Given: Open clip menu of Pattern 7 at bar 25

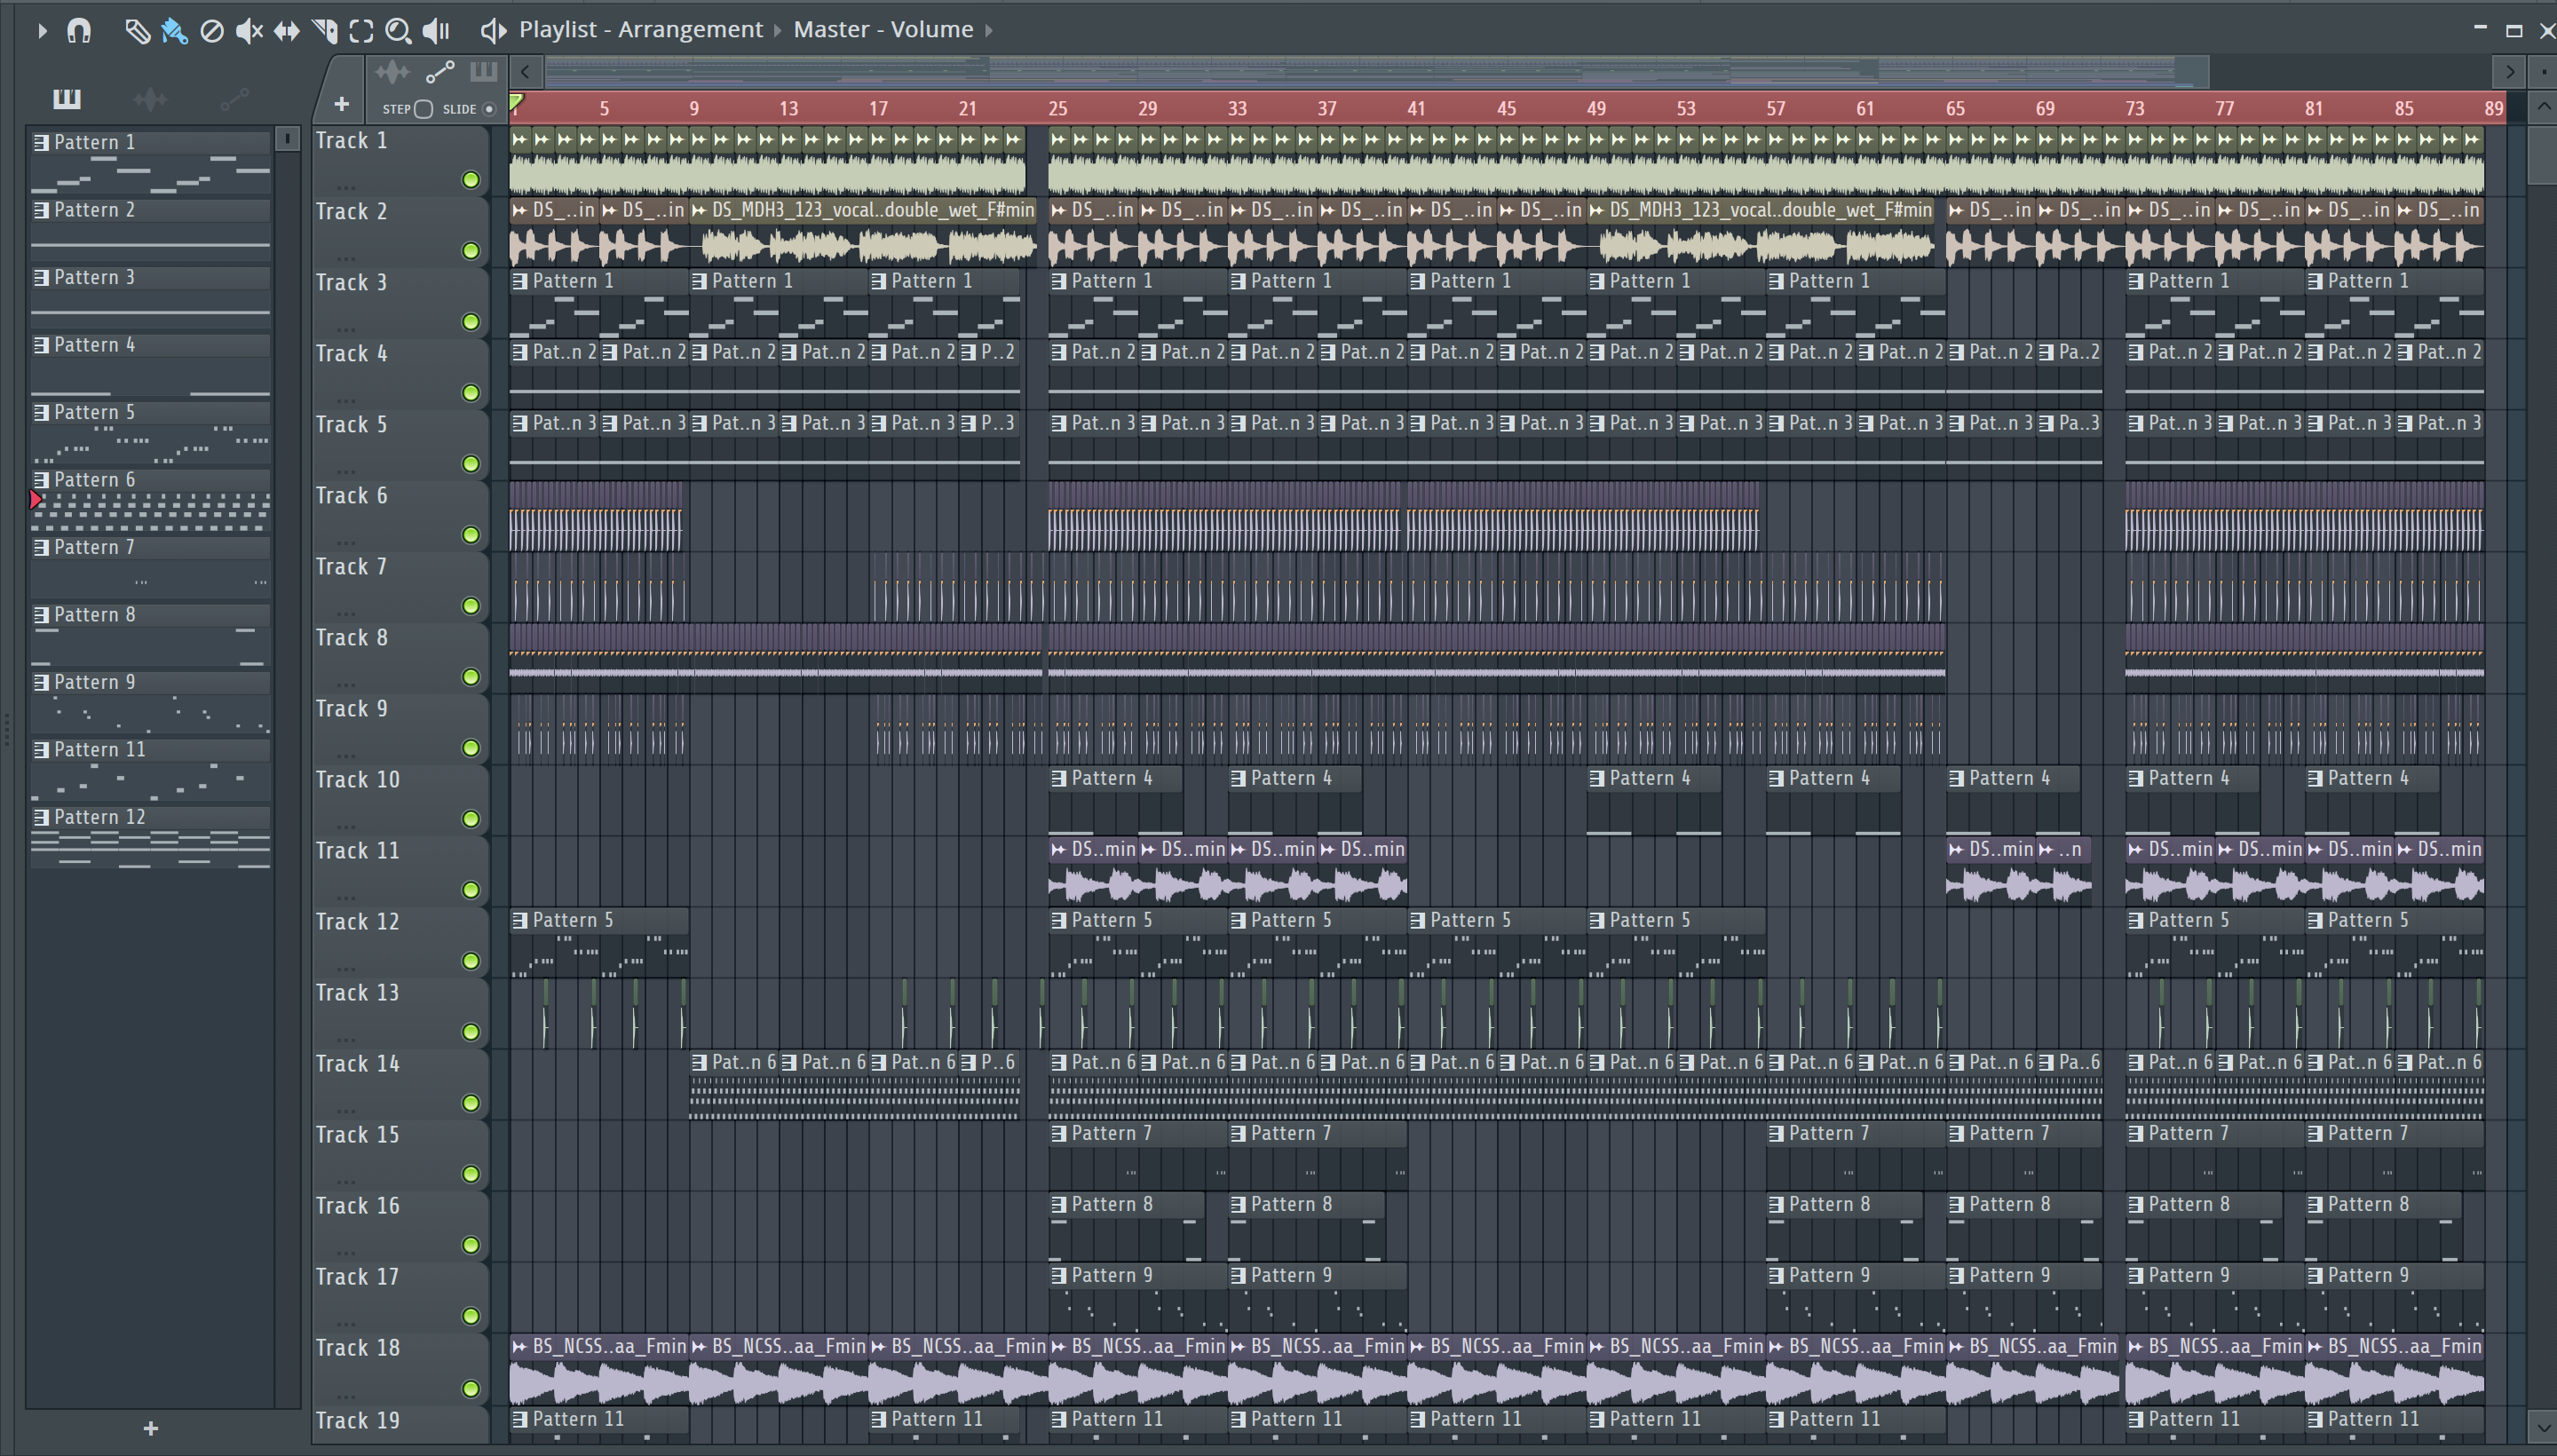Looking at the screenshot, I should pyautogui.click(x=1059, y=1134).
